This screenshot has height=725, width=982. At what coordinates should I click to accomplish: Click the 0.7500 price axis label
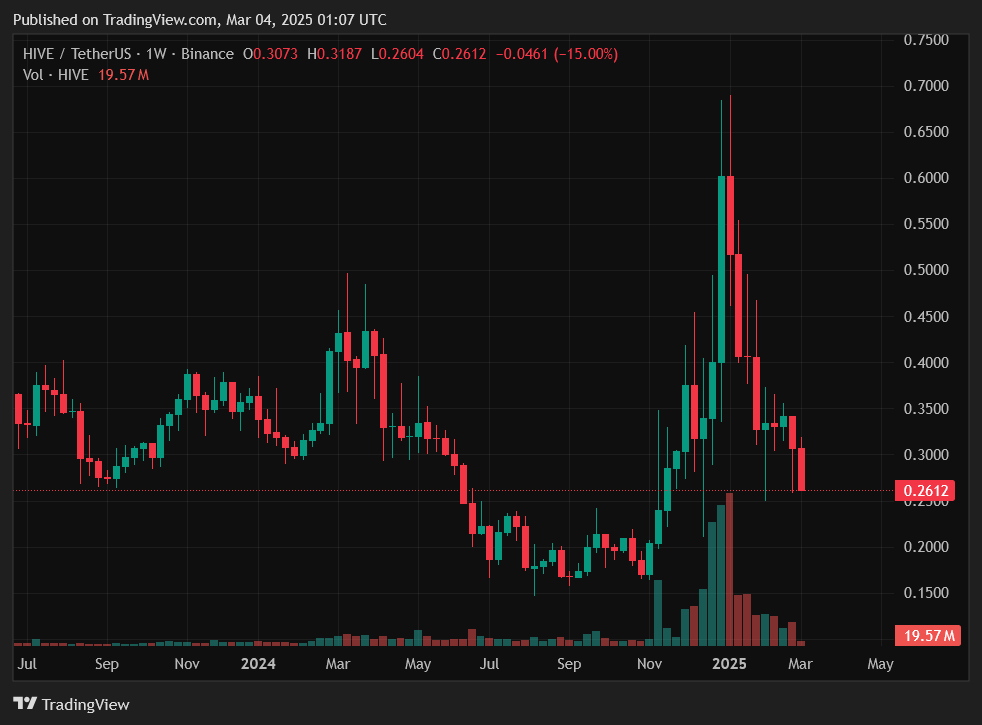[926, 40]
